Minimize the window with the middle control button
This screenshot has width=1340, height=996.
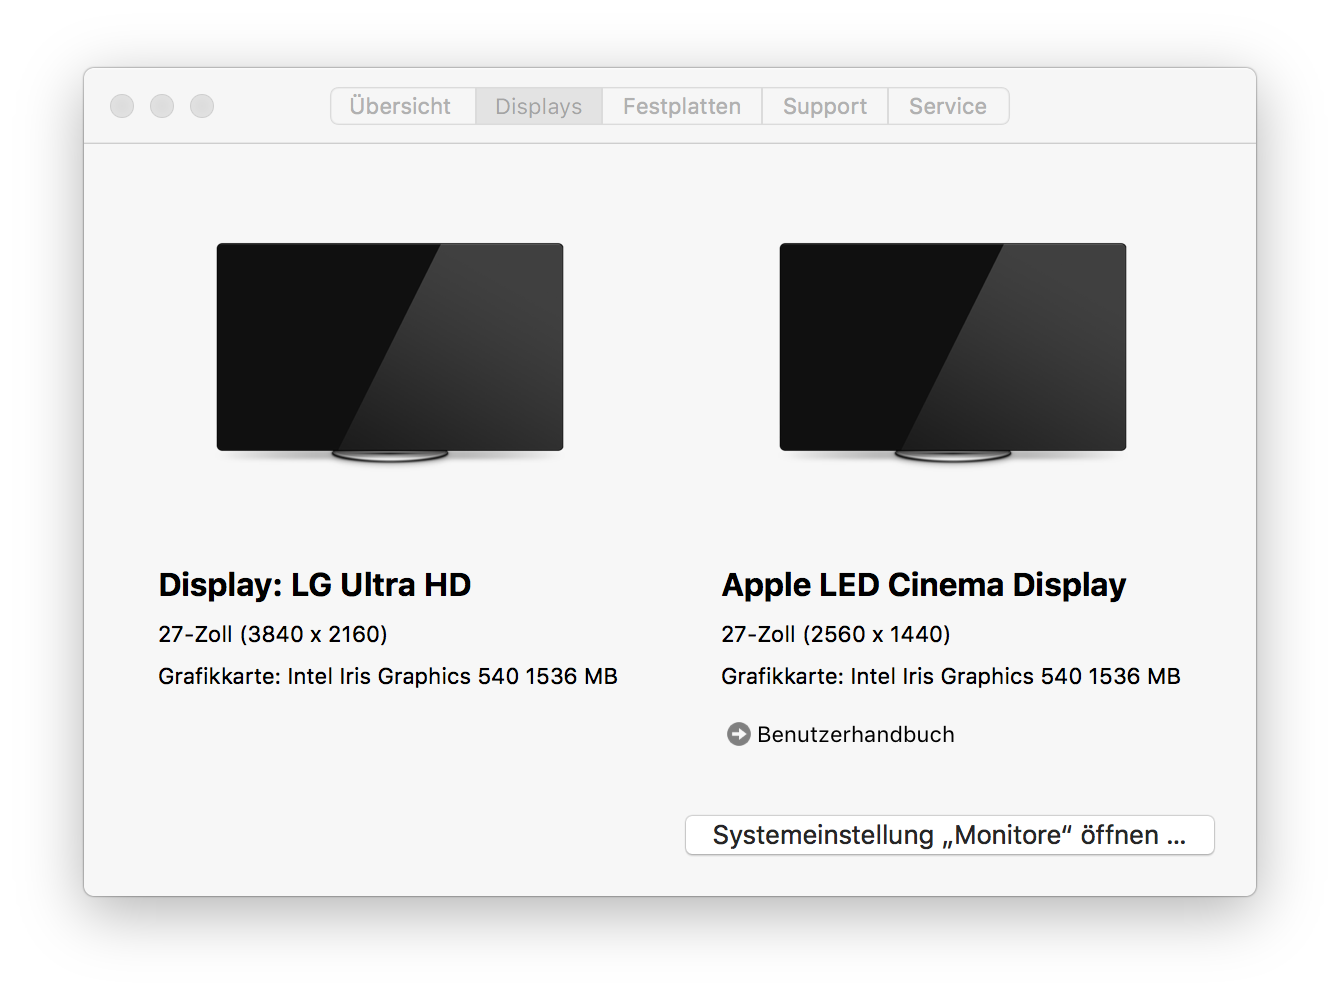[x=162, y=106]
